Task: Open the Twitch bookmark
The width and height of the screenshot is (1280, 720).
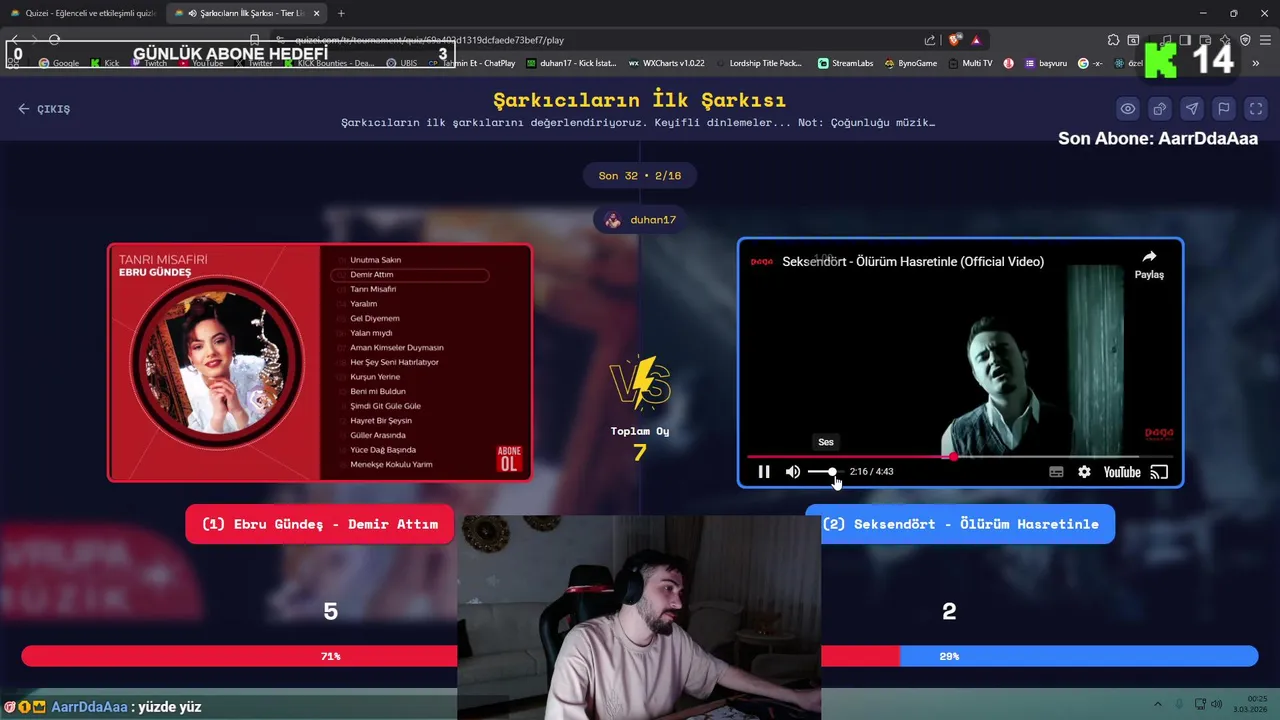Action: tap(150, 63)
